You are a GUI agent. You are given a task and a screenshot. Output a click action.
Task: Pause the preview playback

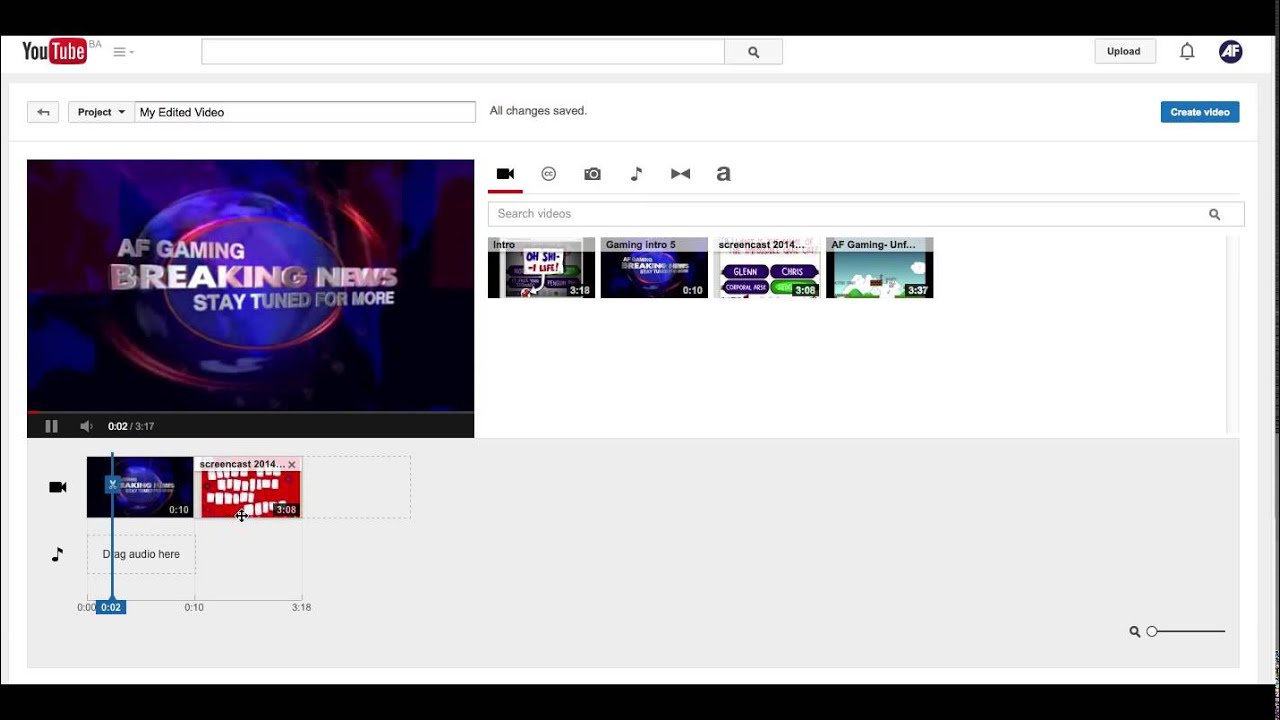click(51, 426)
